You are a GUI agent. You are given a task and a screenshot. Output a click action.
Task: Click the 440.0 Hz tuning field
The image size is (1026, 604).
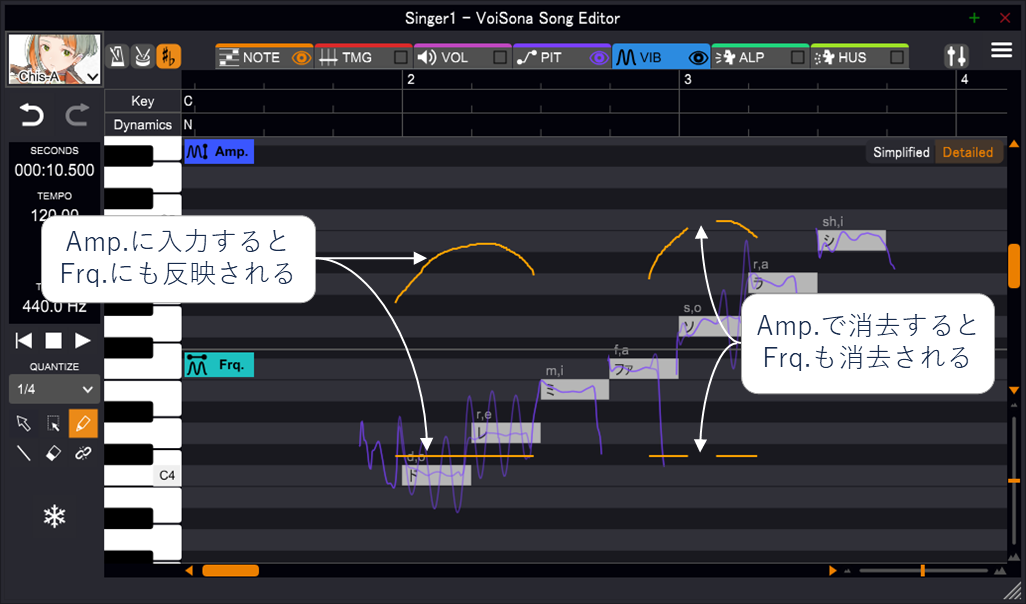coord(54,306)
